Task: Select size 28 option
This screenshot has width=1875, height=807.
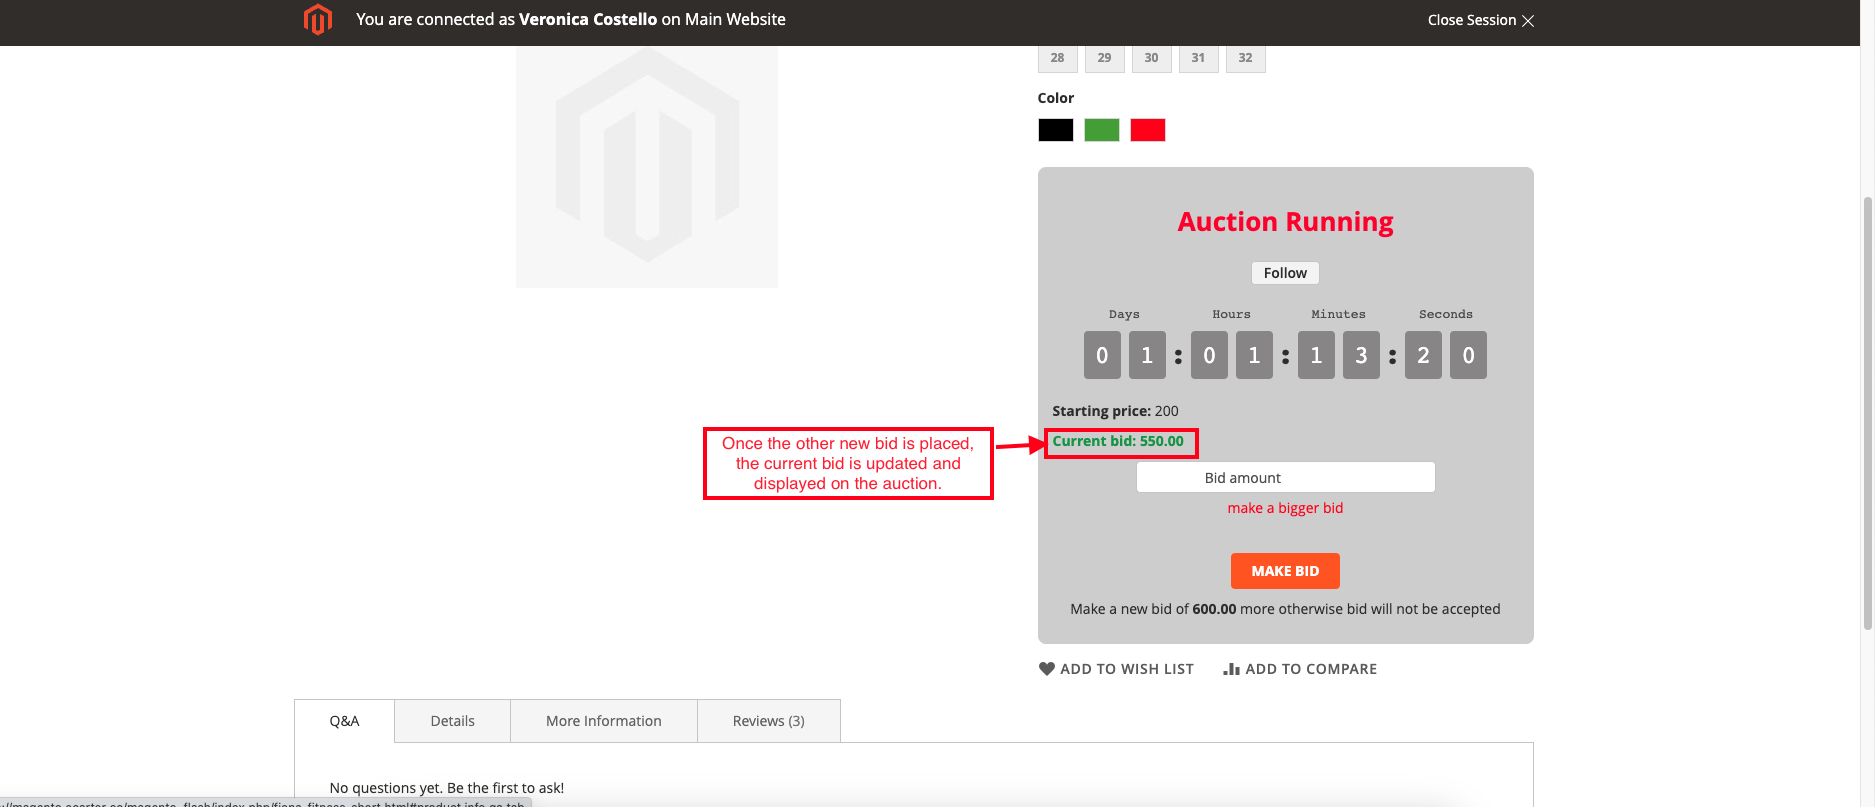Action: [1057, 59]
